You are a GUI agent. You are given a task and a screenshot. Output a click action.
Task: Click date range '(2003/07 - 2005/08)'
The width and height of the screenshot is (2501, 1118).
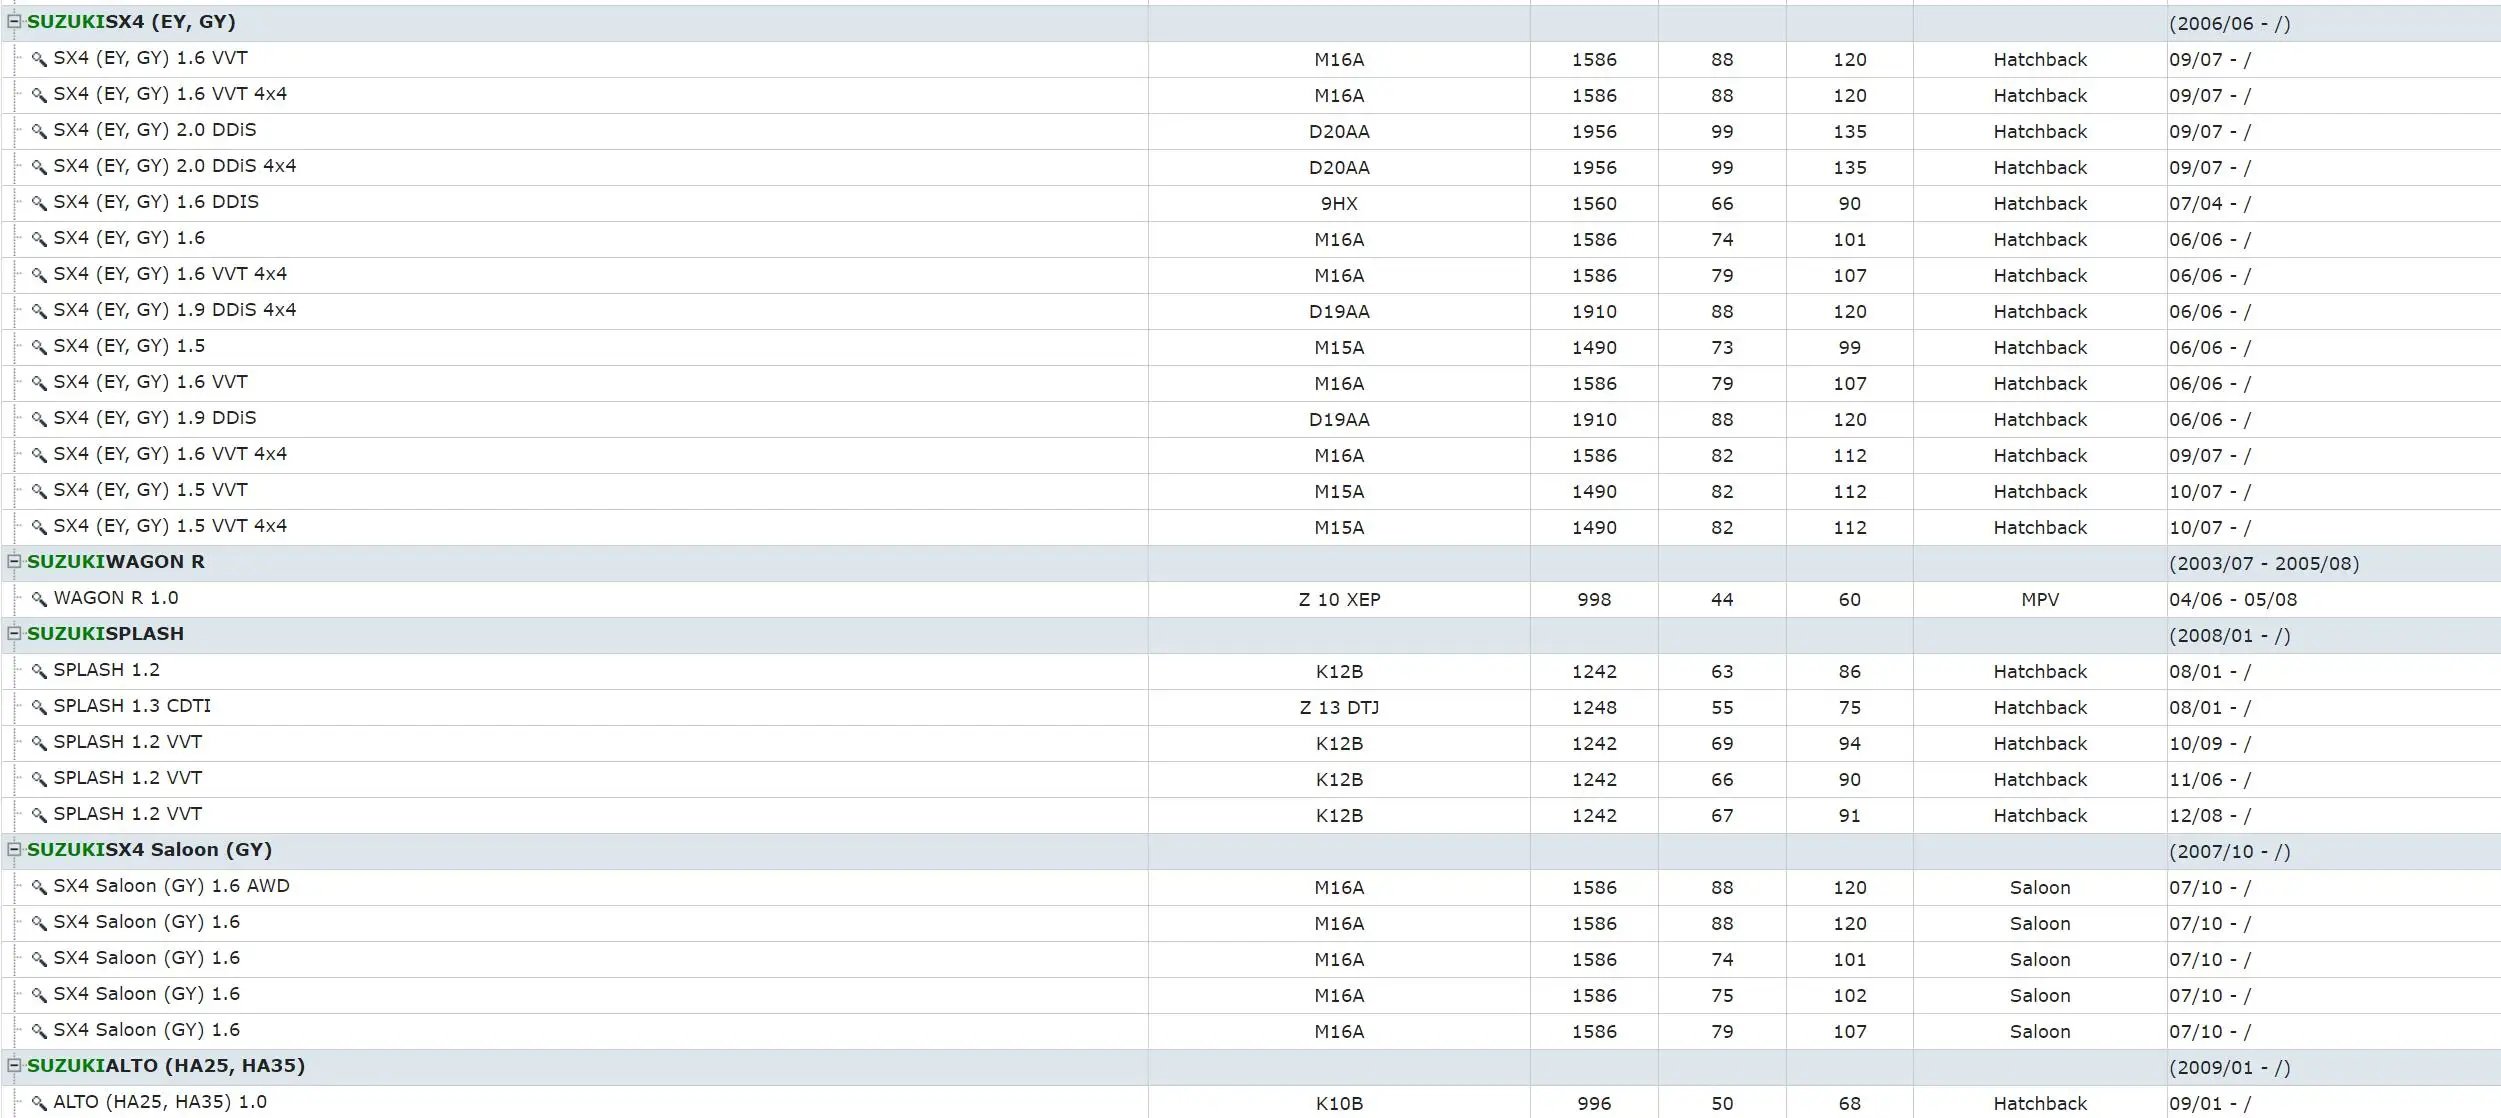2264,564
